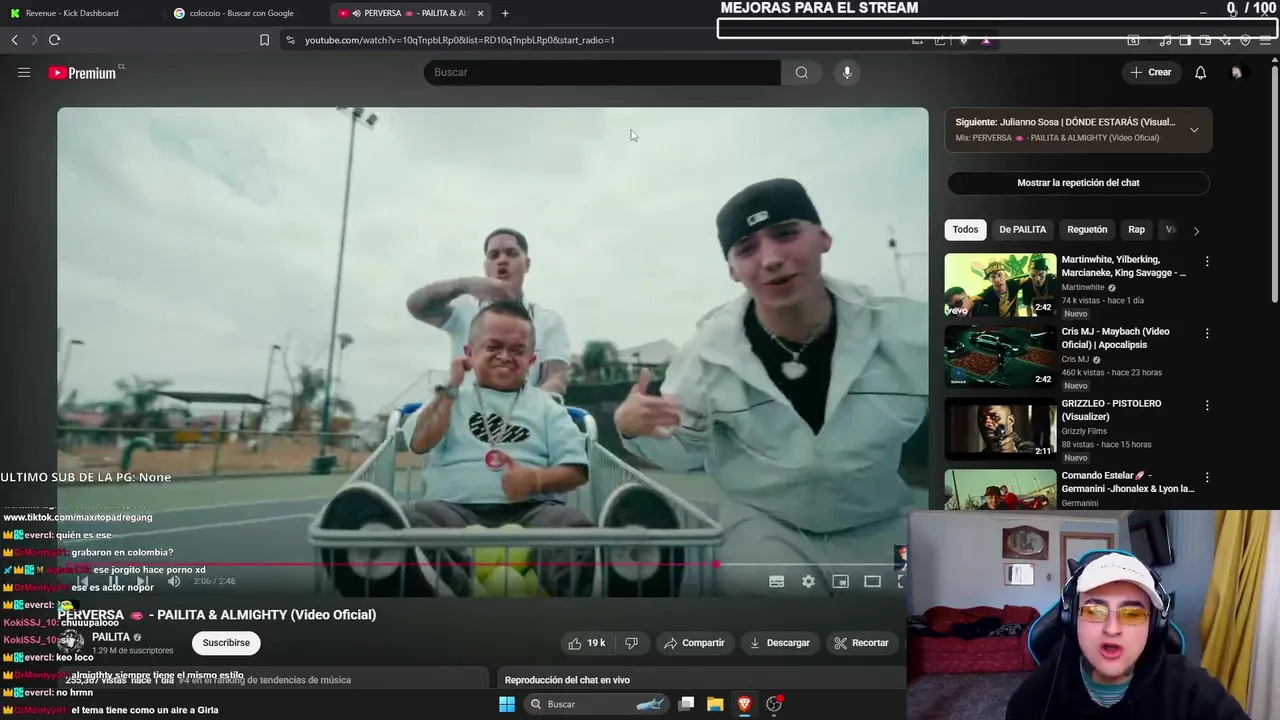Toggle theater mode in player
The height and width of the screenshot is (720, 1280).
coord(872,581)
